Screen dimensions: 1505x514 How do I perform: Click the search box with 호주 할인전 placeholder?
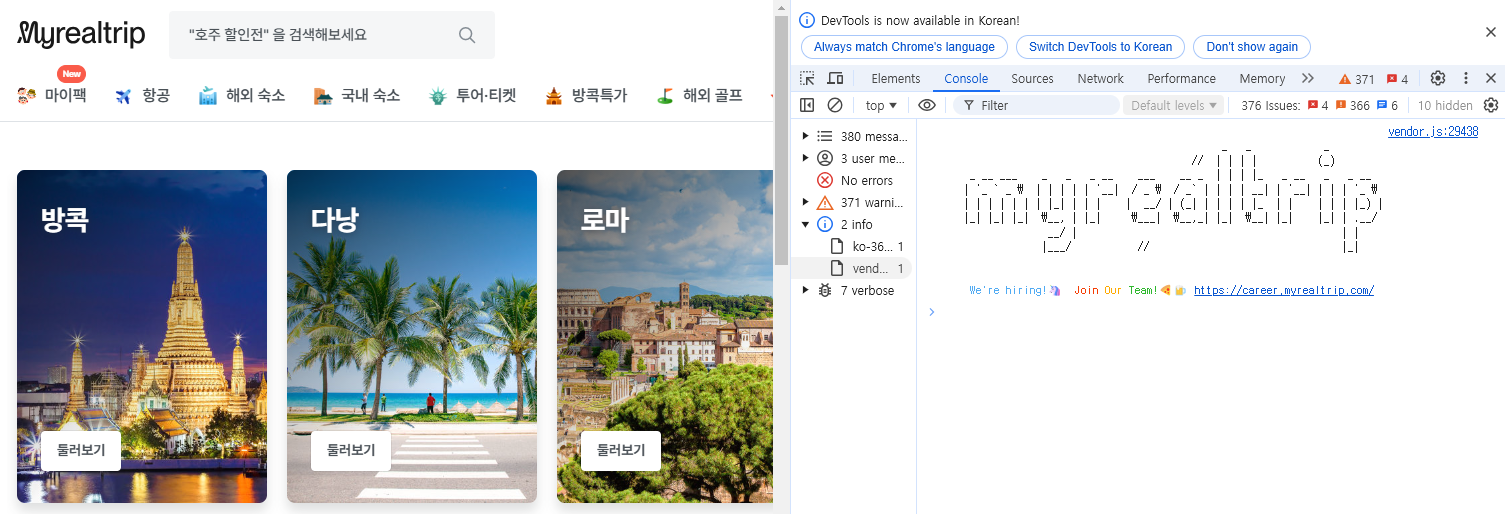click(x=332, y=35)
